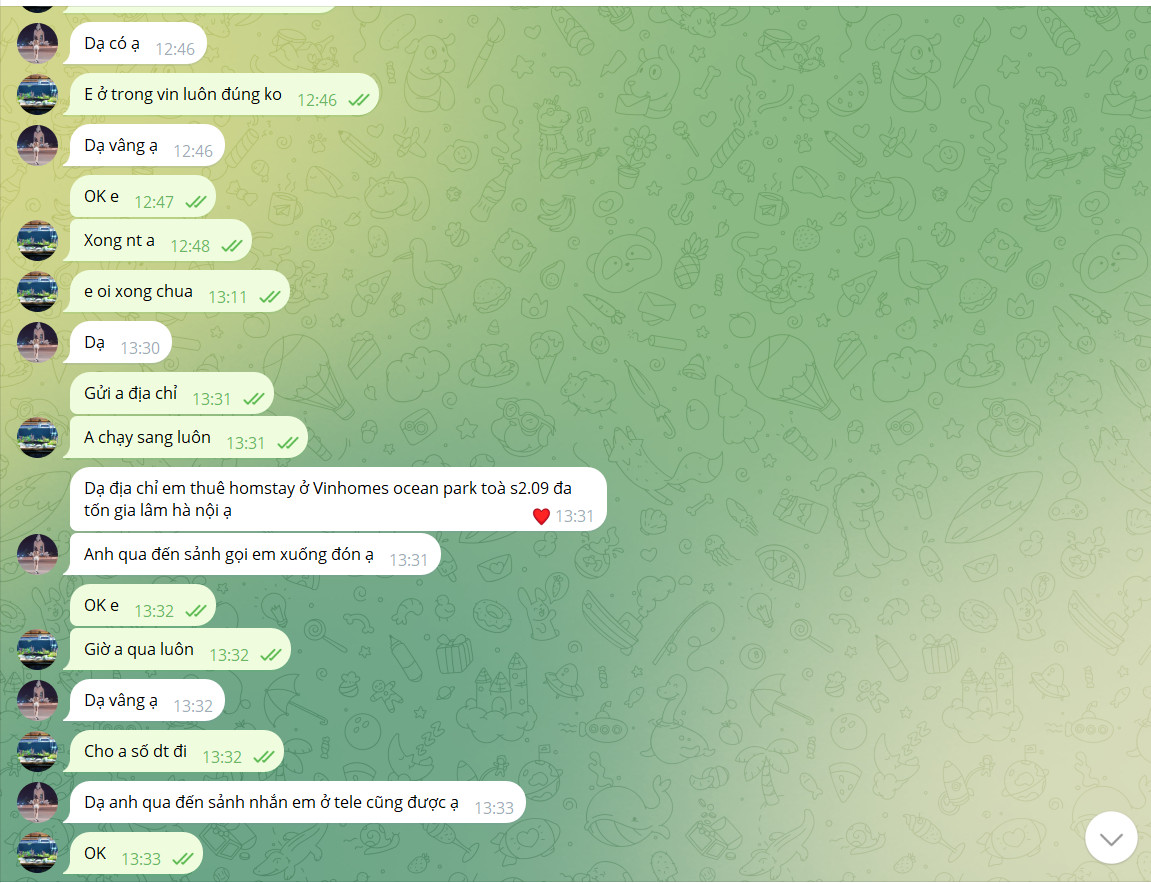Click the 'Gửi a địa chỉ' message bubble

(172, 393)
